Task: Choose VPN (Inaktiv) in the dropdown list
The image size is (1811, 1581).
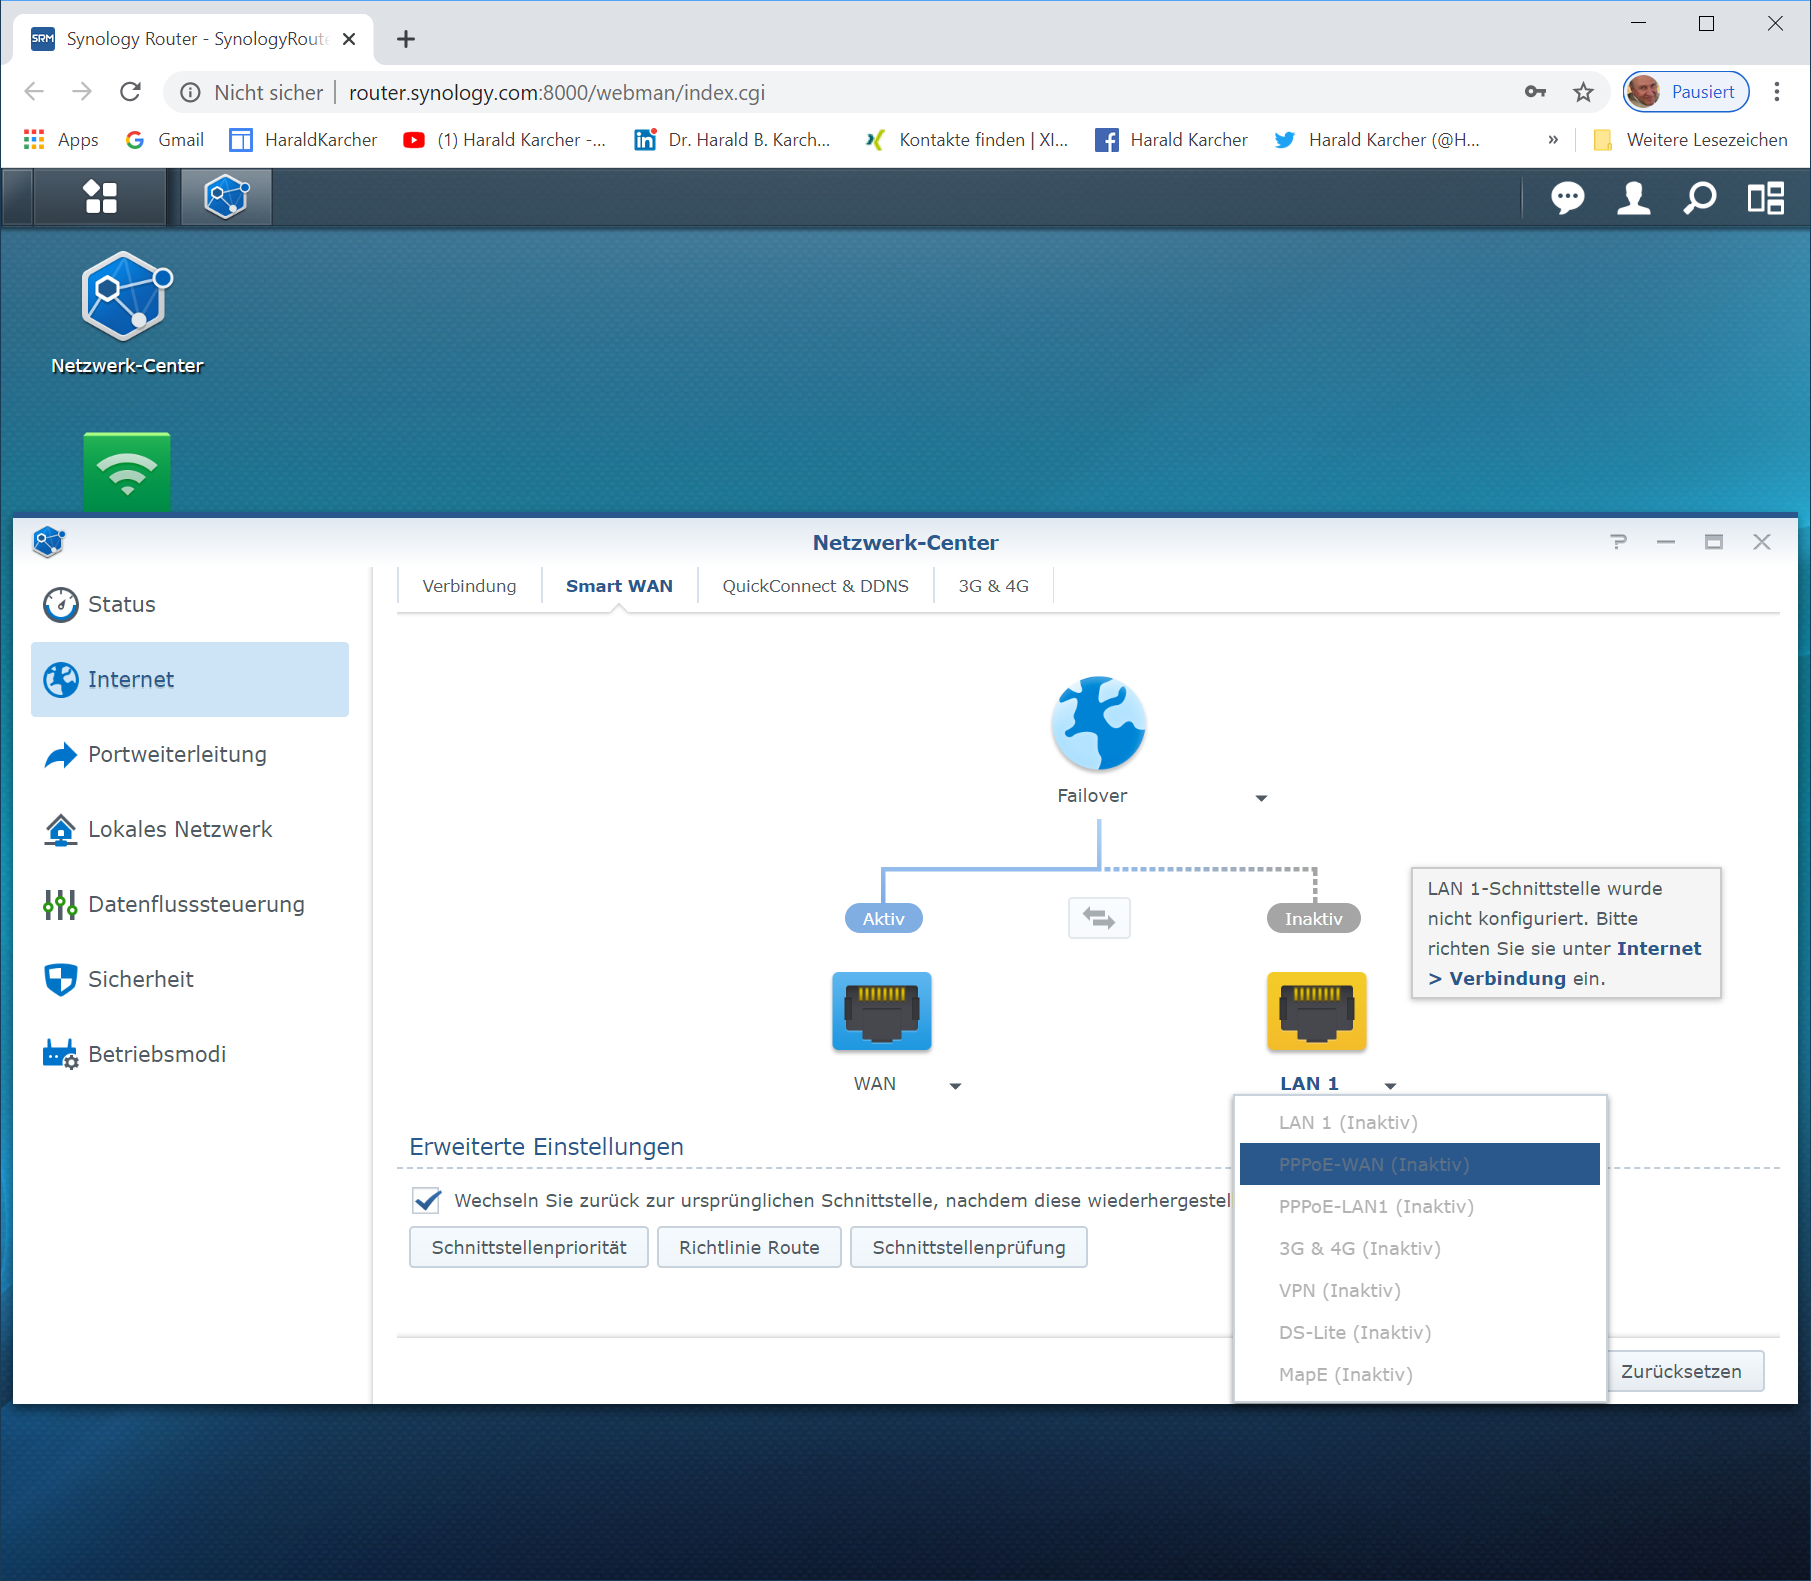Action: point(1339,1290)
